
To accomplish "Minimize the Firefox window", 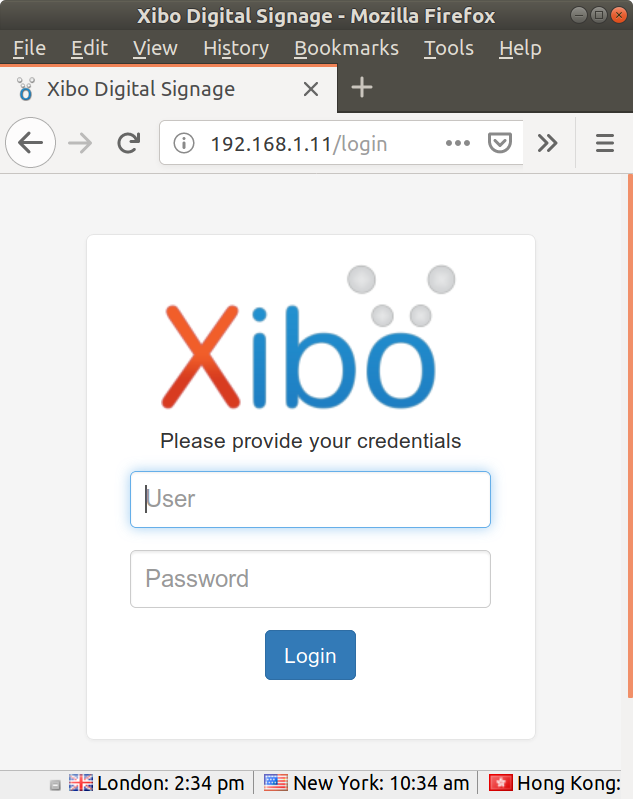I will (x=578, y=15).
